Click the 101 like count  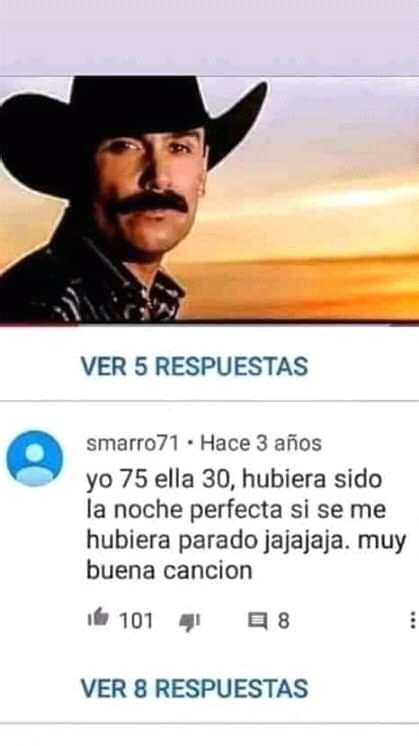136,621
